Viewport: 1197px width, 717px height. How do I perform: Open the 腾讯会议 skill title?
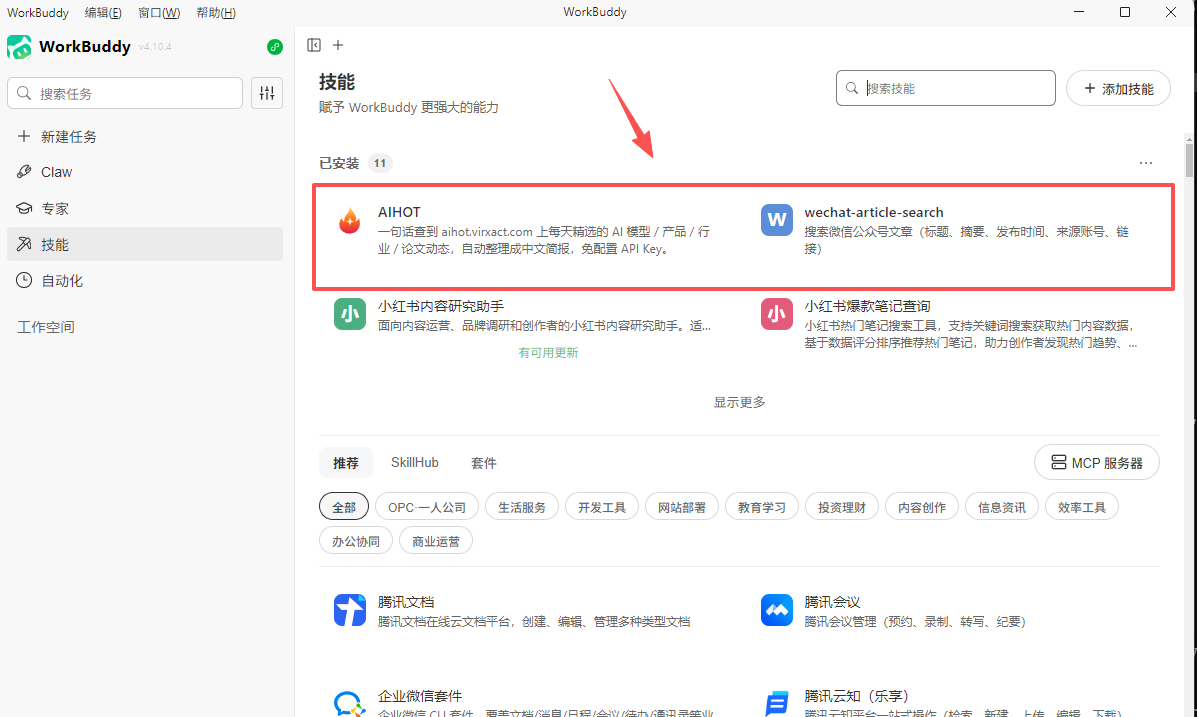tap(832, 602)
